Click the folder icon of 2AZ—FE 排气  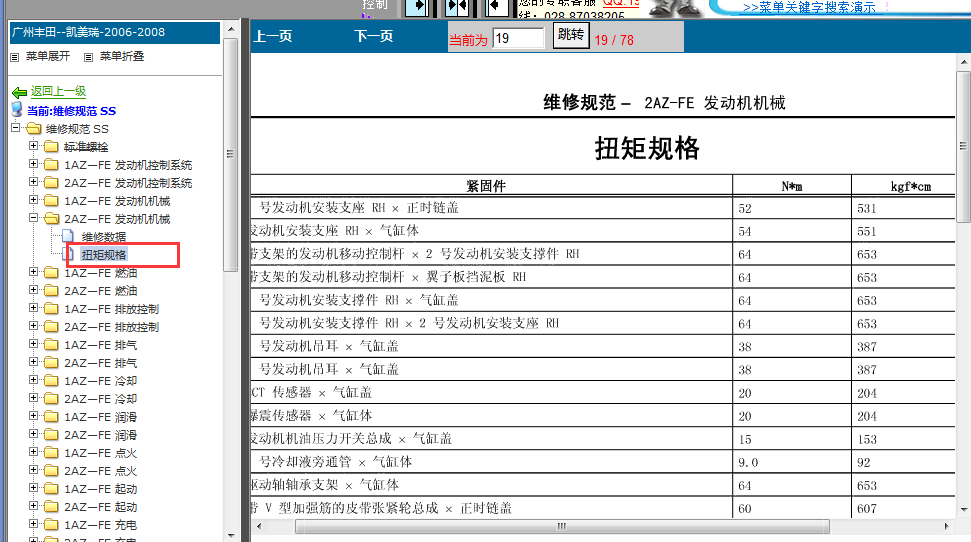click(51, 362)
